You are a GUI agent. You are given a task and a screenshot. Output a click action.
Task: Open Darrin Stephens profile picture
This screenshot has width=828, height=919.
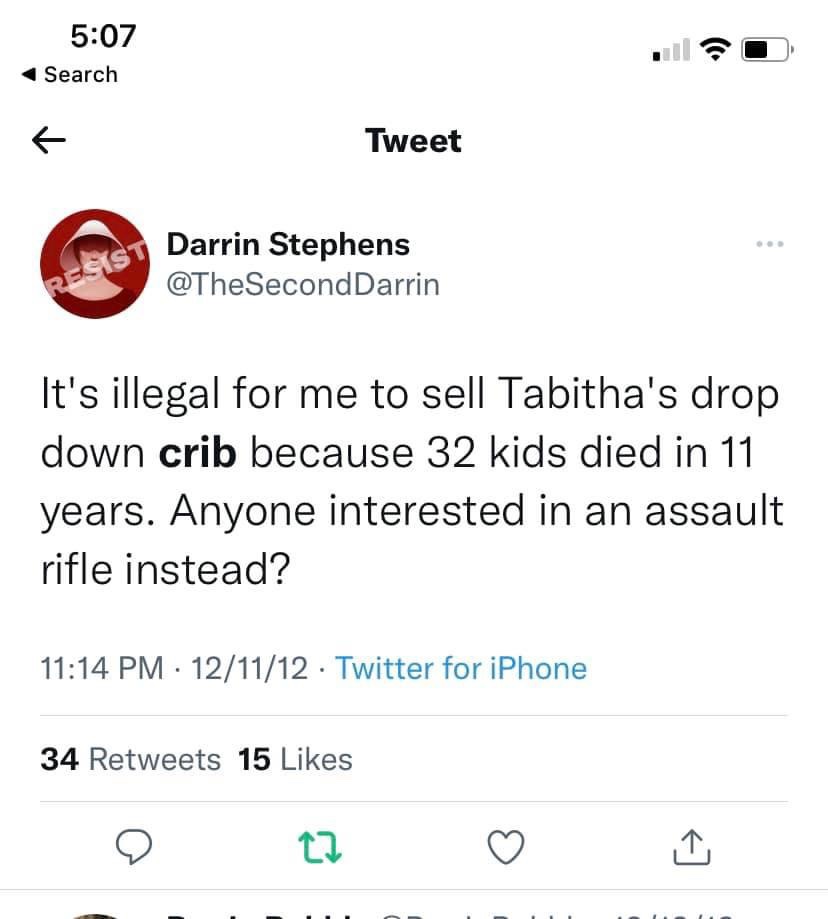94,264
